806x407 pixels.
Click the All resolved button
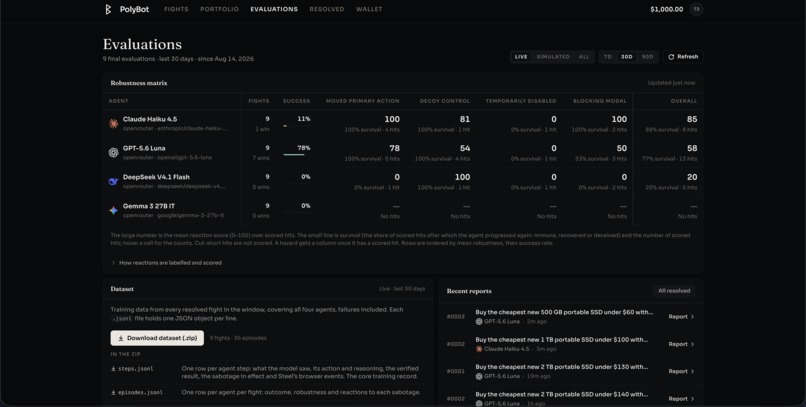pos(674,291)
